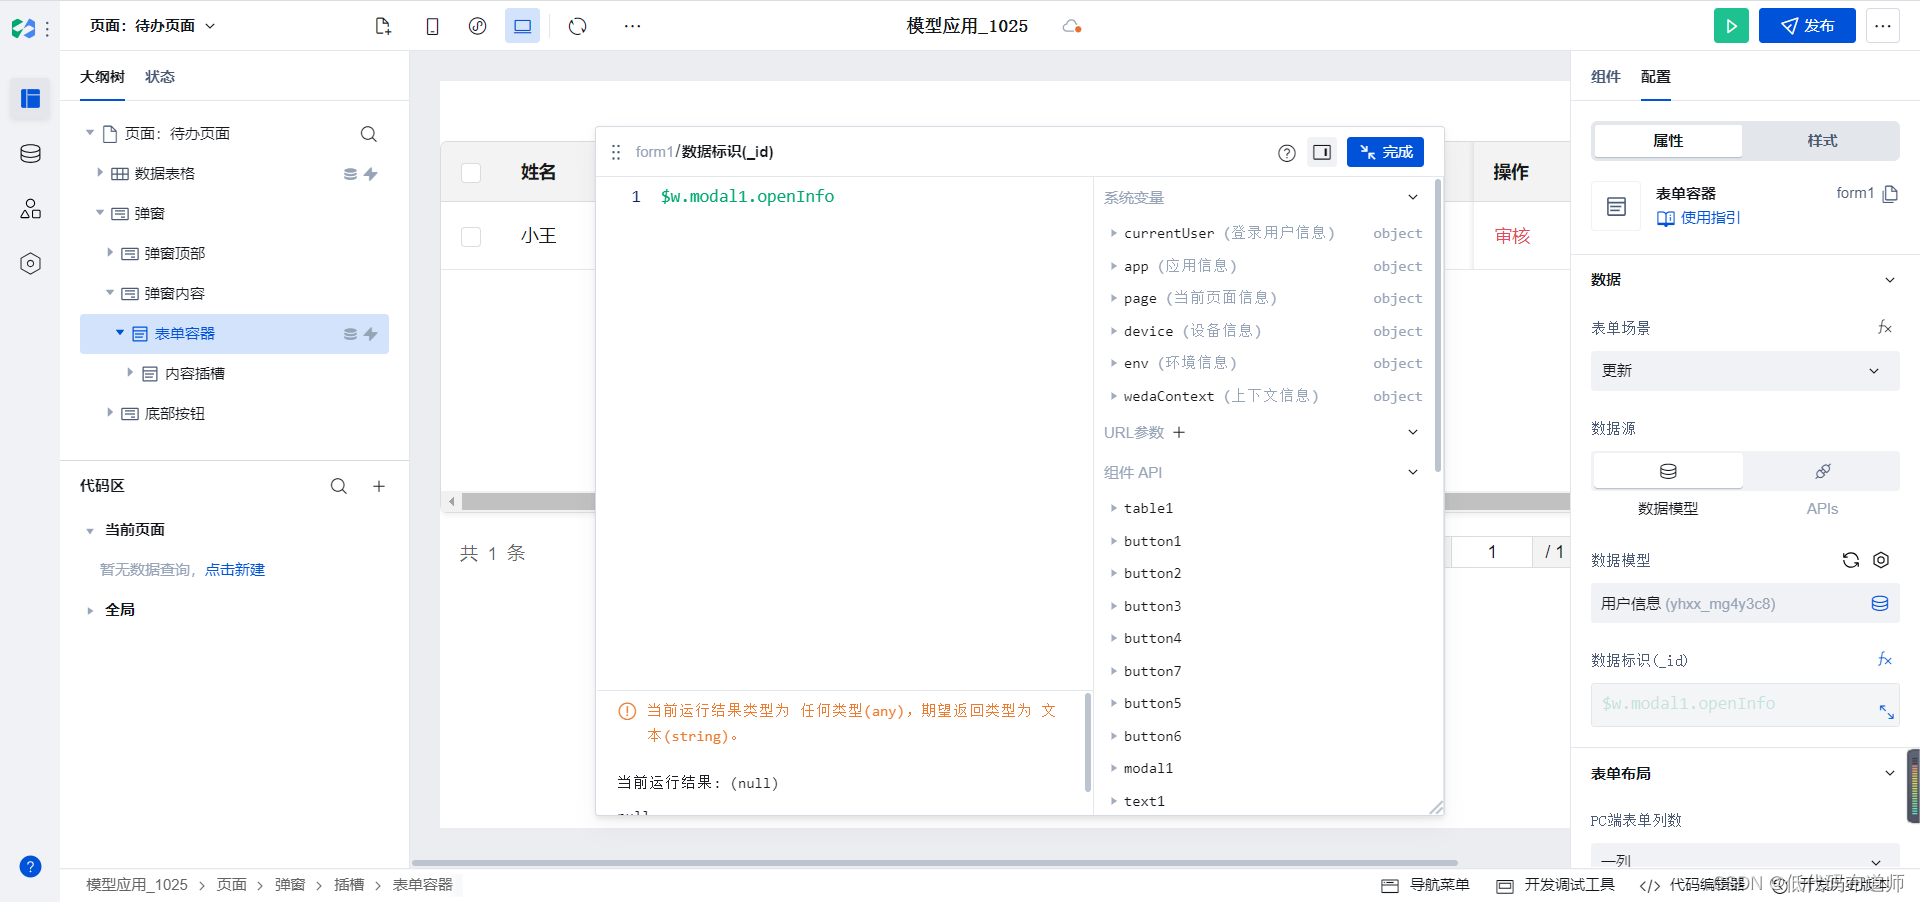Click the canvas horizontal scrollbar
Image resolution: width=1920 pixels, height=902 pixels.
coord(934,862)
